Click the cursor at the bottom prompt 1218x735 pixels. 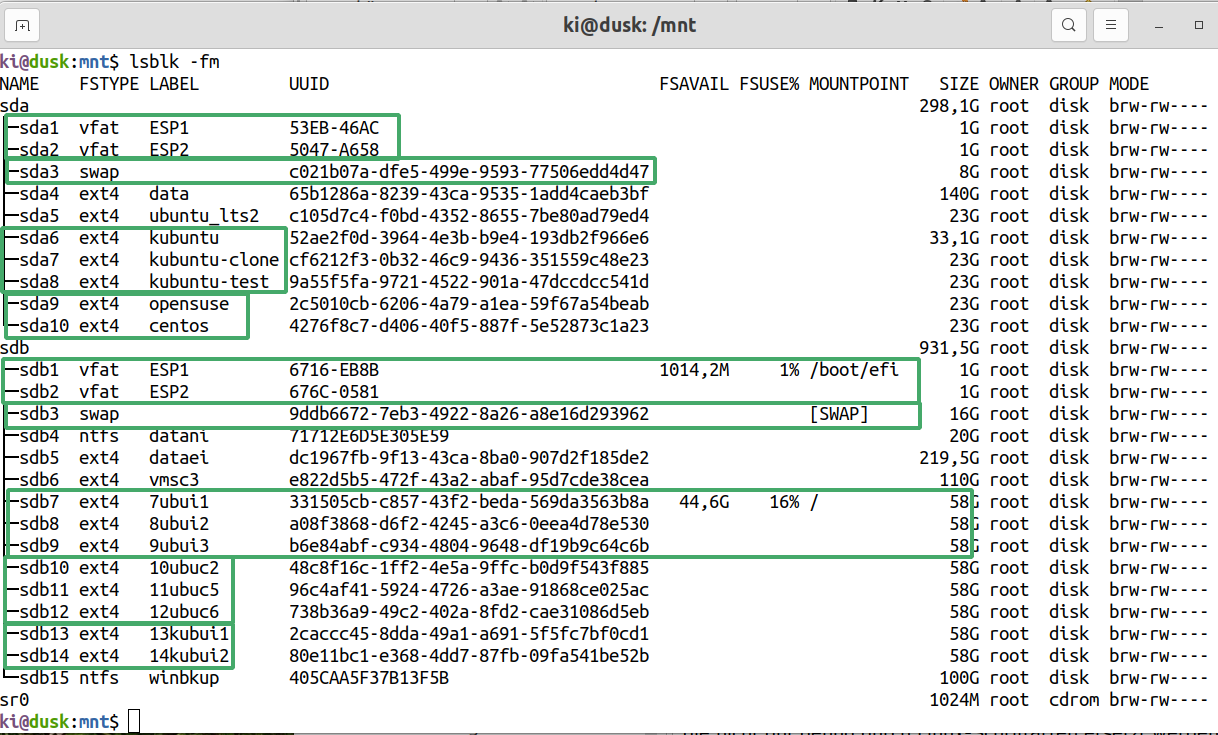(134, 721)
